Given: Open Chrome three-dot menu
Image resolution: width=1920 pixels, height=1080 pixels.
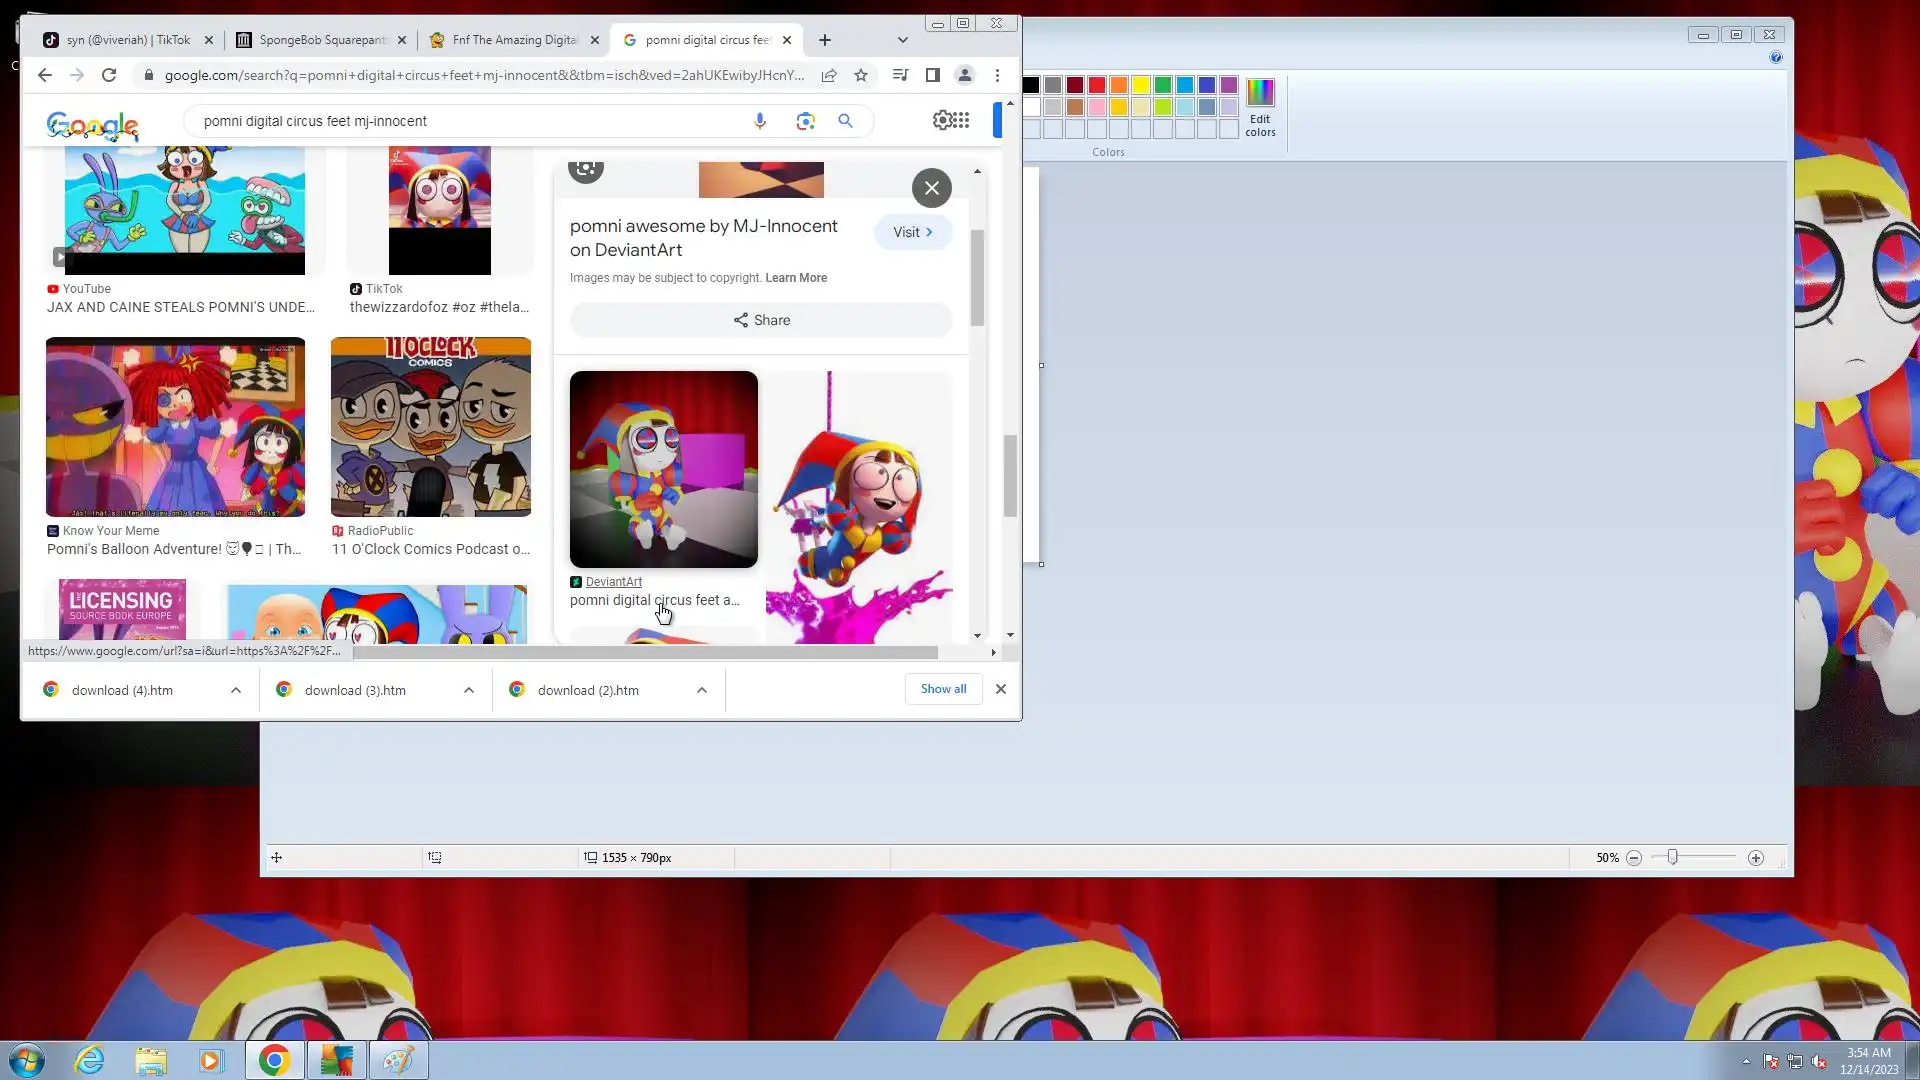Looking at the screenshot, I should tap(997, 75).
